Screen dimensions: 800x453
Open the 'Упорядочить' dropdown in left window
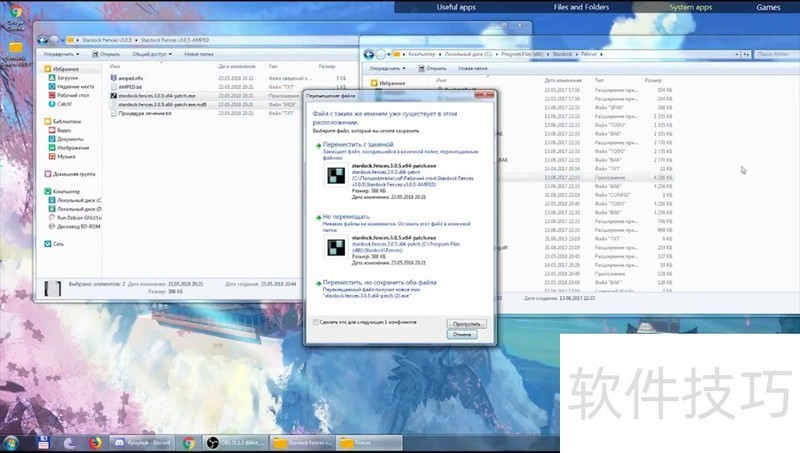[x=62, y=54]
